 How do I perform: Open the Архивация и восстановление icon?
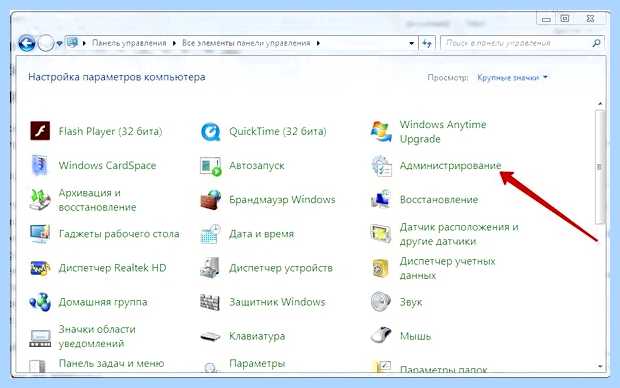pos(40,200)
